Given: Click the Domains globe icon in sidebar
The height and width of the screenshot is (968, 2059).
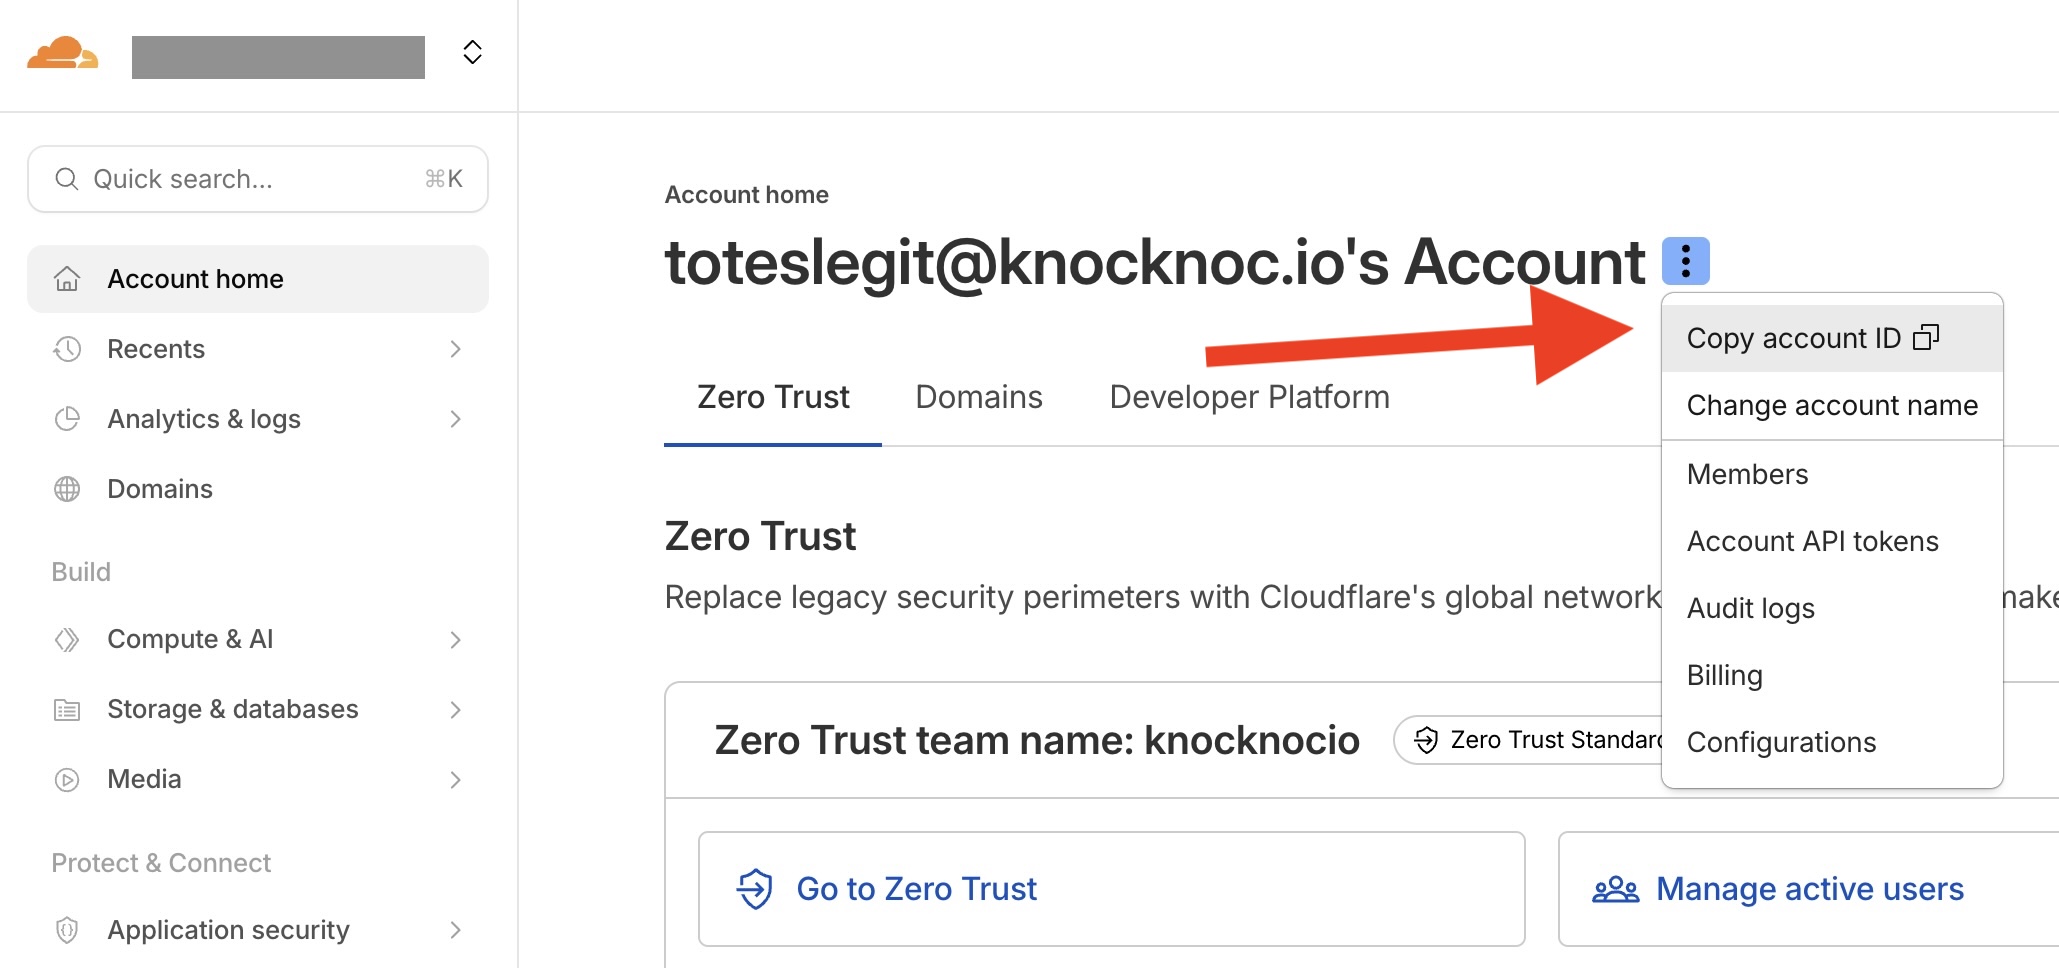Looking at the screenshot, I should tap(67, 489).
